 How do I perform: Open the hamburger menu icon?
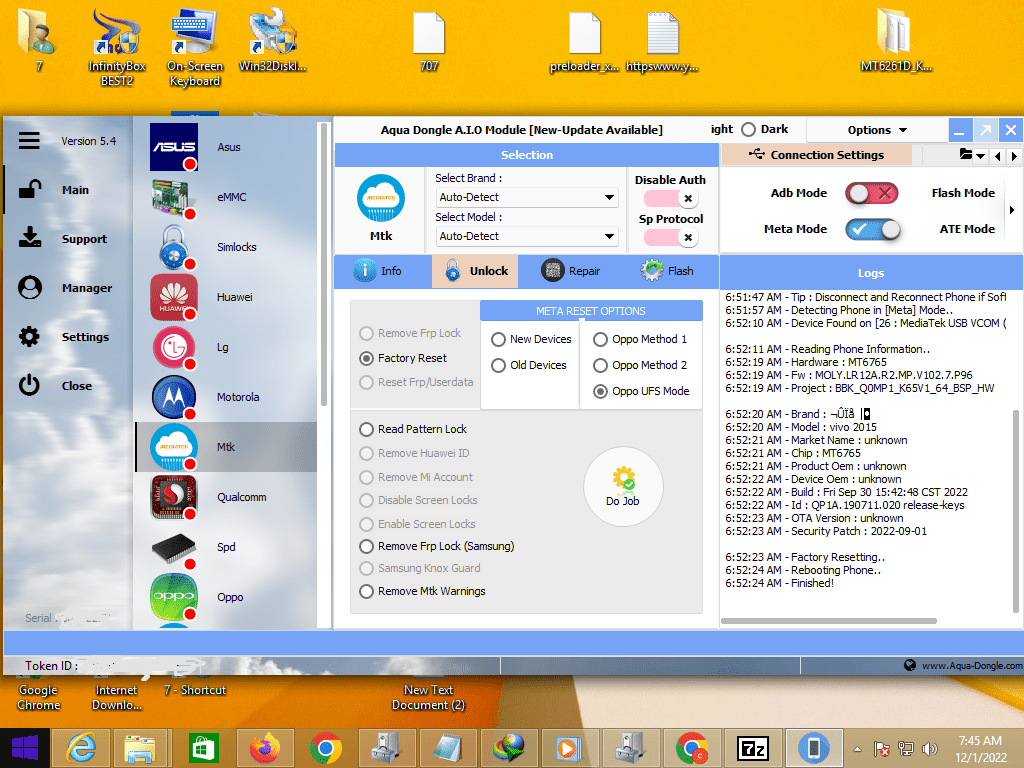[29, 140]
